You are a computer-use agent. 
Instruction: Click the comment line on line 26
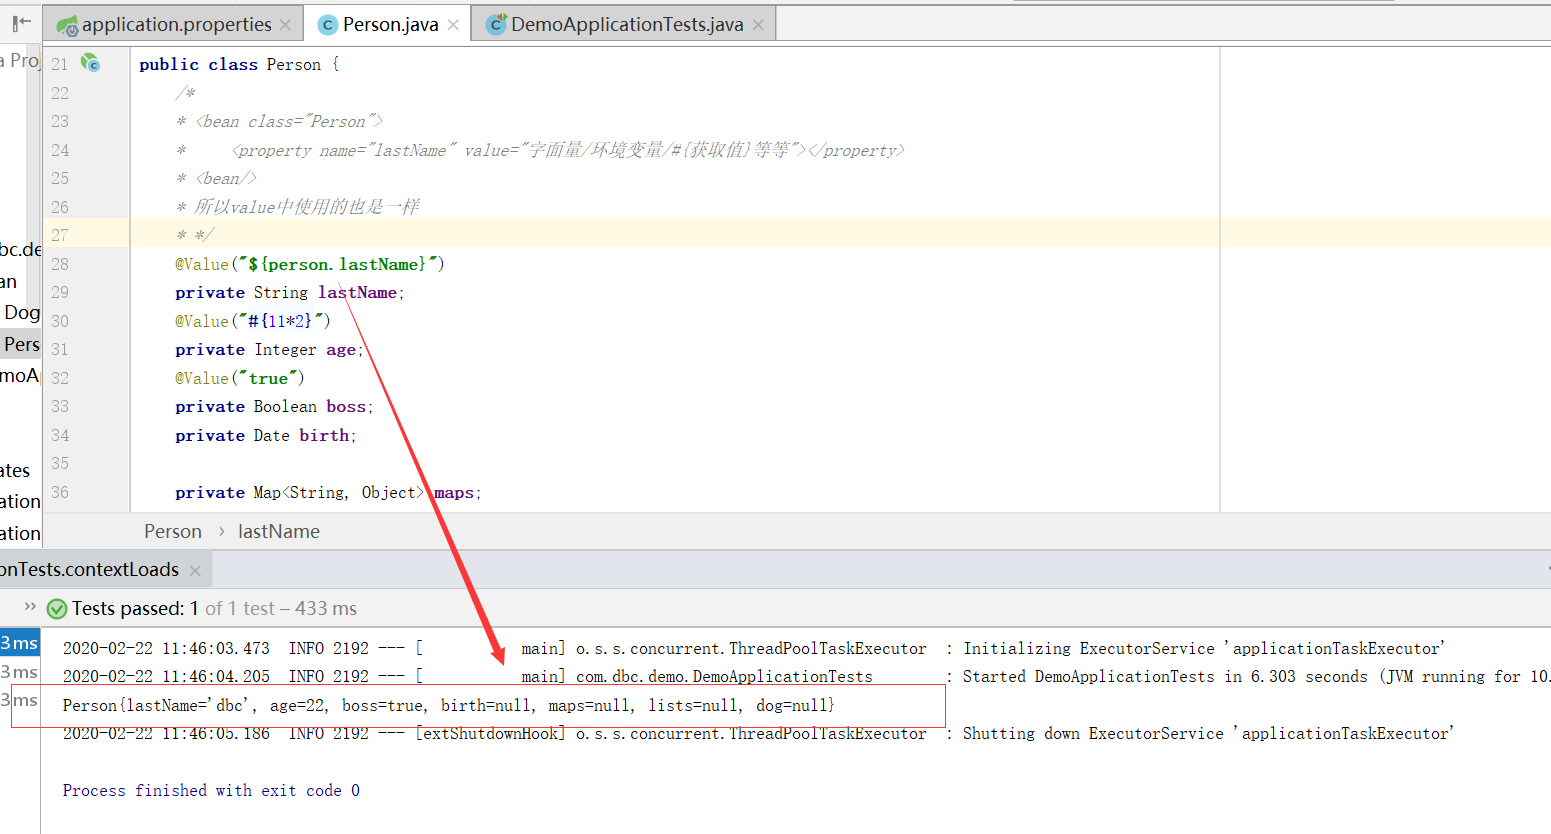click(297, 207)
